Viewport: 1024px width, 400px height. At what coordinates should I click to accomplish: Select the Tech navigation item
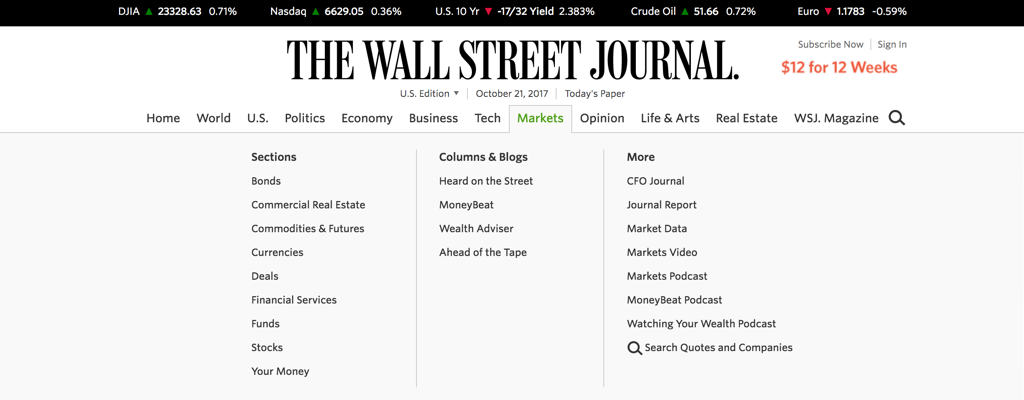[487, 118]
